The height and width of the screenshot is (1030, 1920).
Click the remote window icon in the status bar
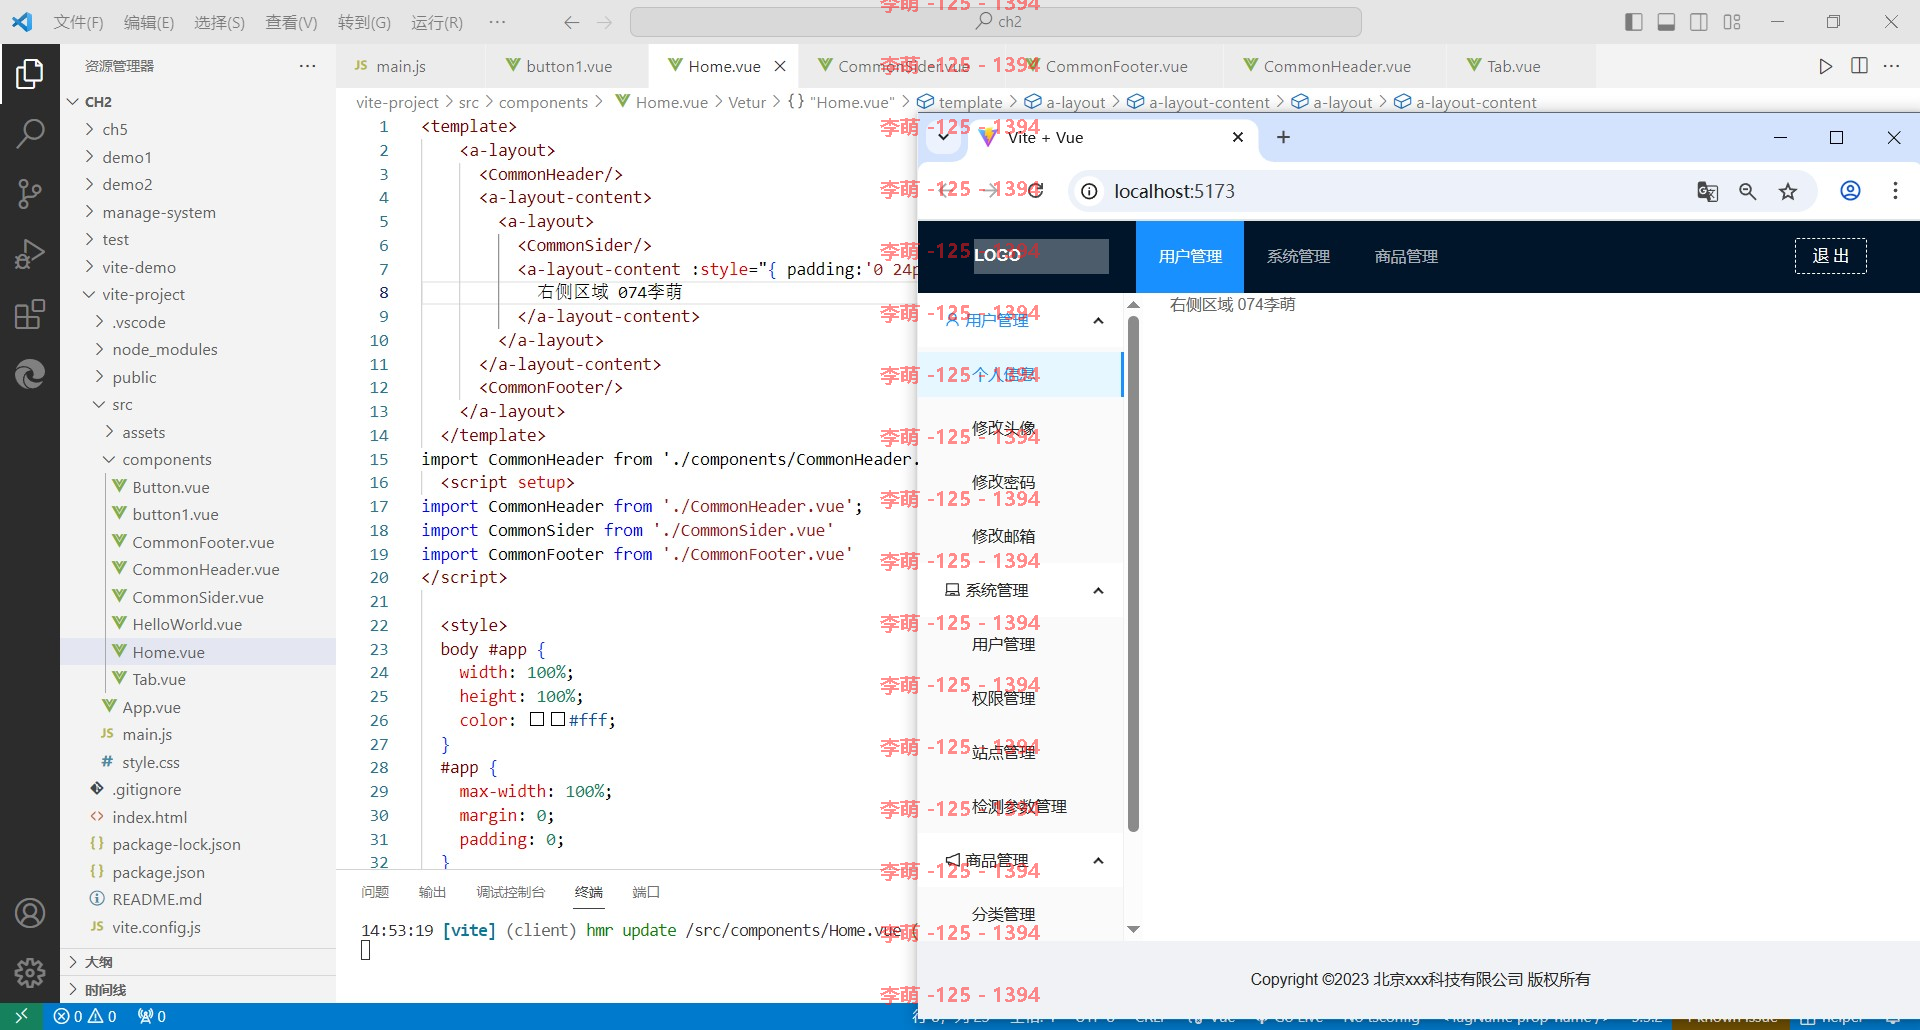coord(21,1016)
